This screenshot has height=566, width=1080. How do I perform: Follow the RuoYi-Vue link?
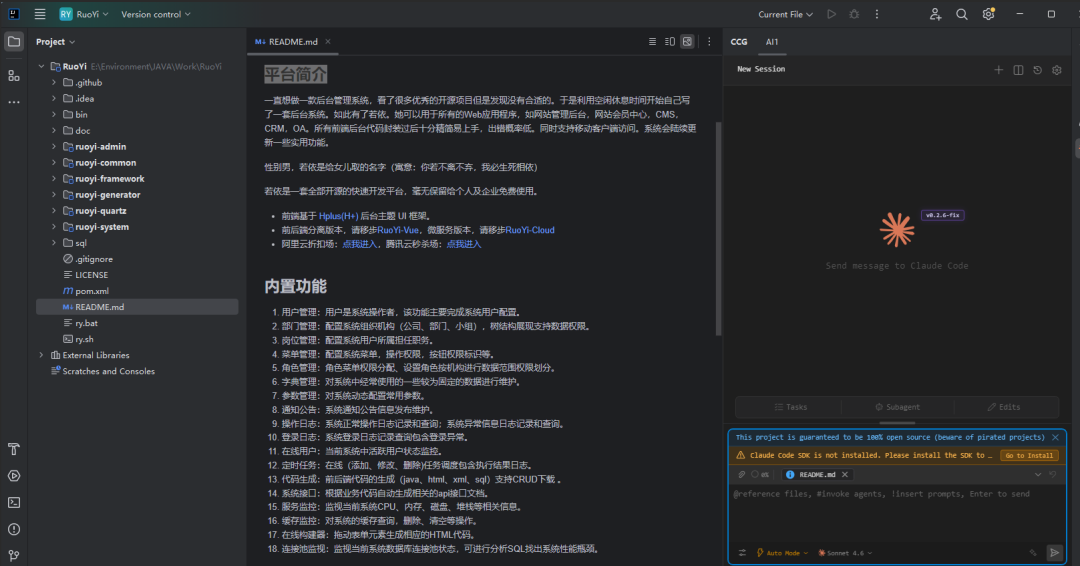click(x=398, y=230)
